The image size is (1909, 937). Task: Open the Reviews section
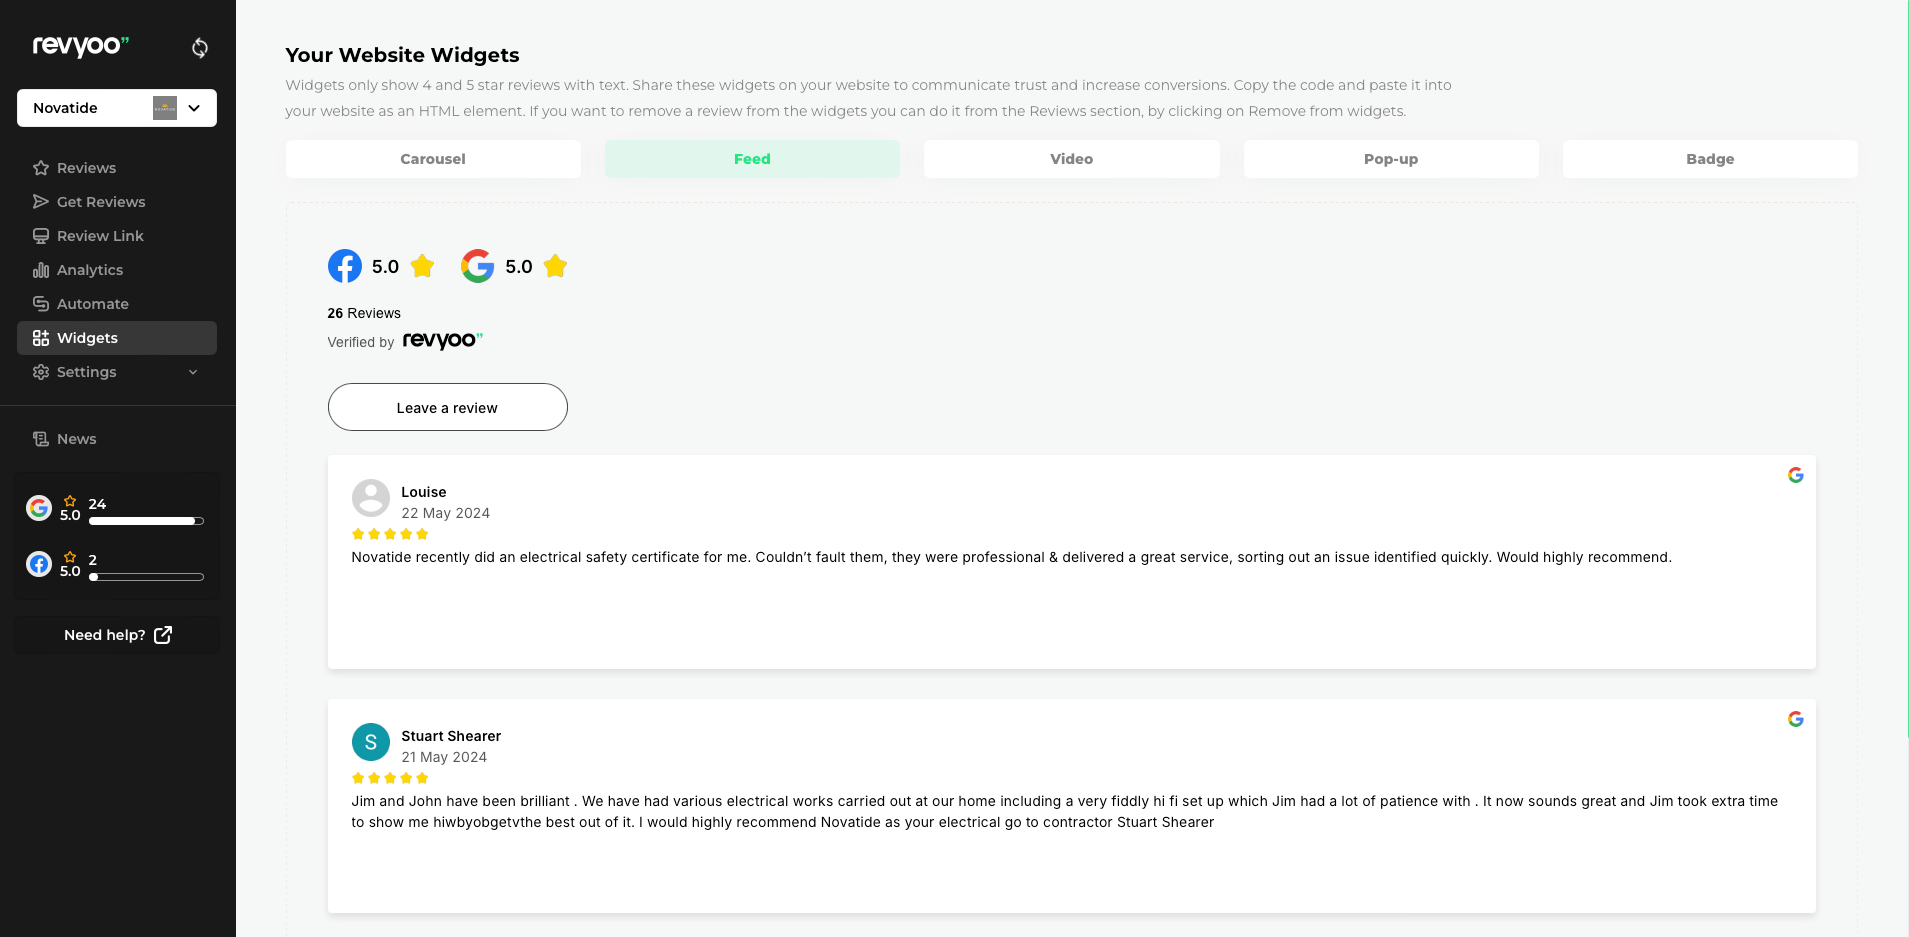[x=117, y=168]
